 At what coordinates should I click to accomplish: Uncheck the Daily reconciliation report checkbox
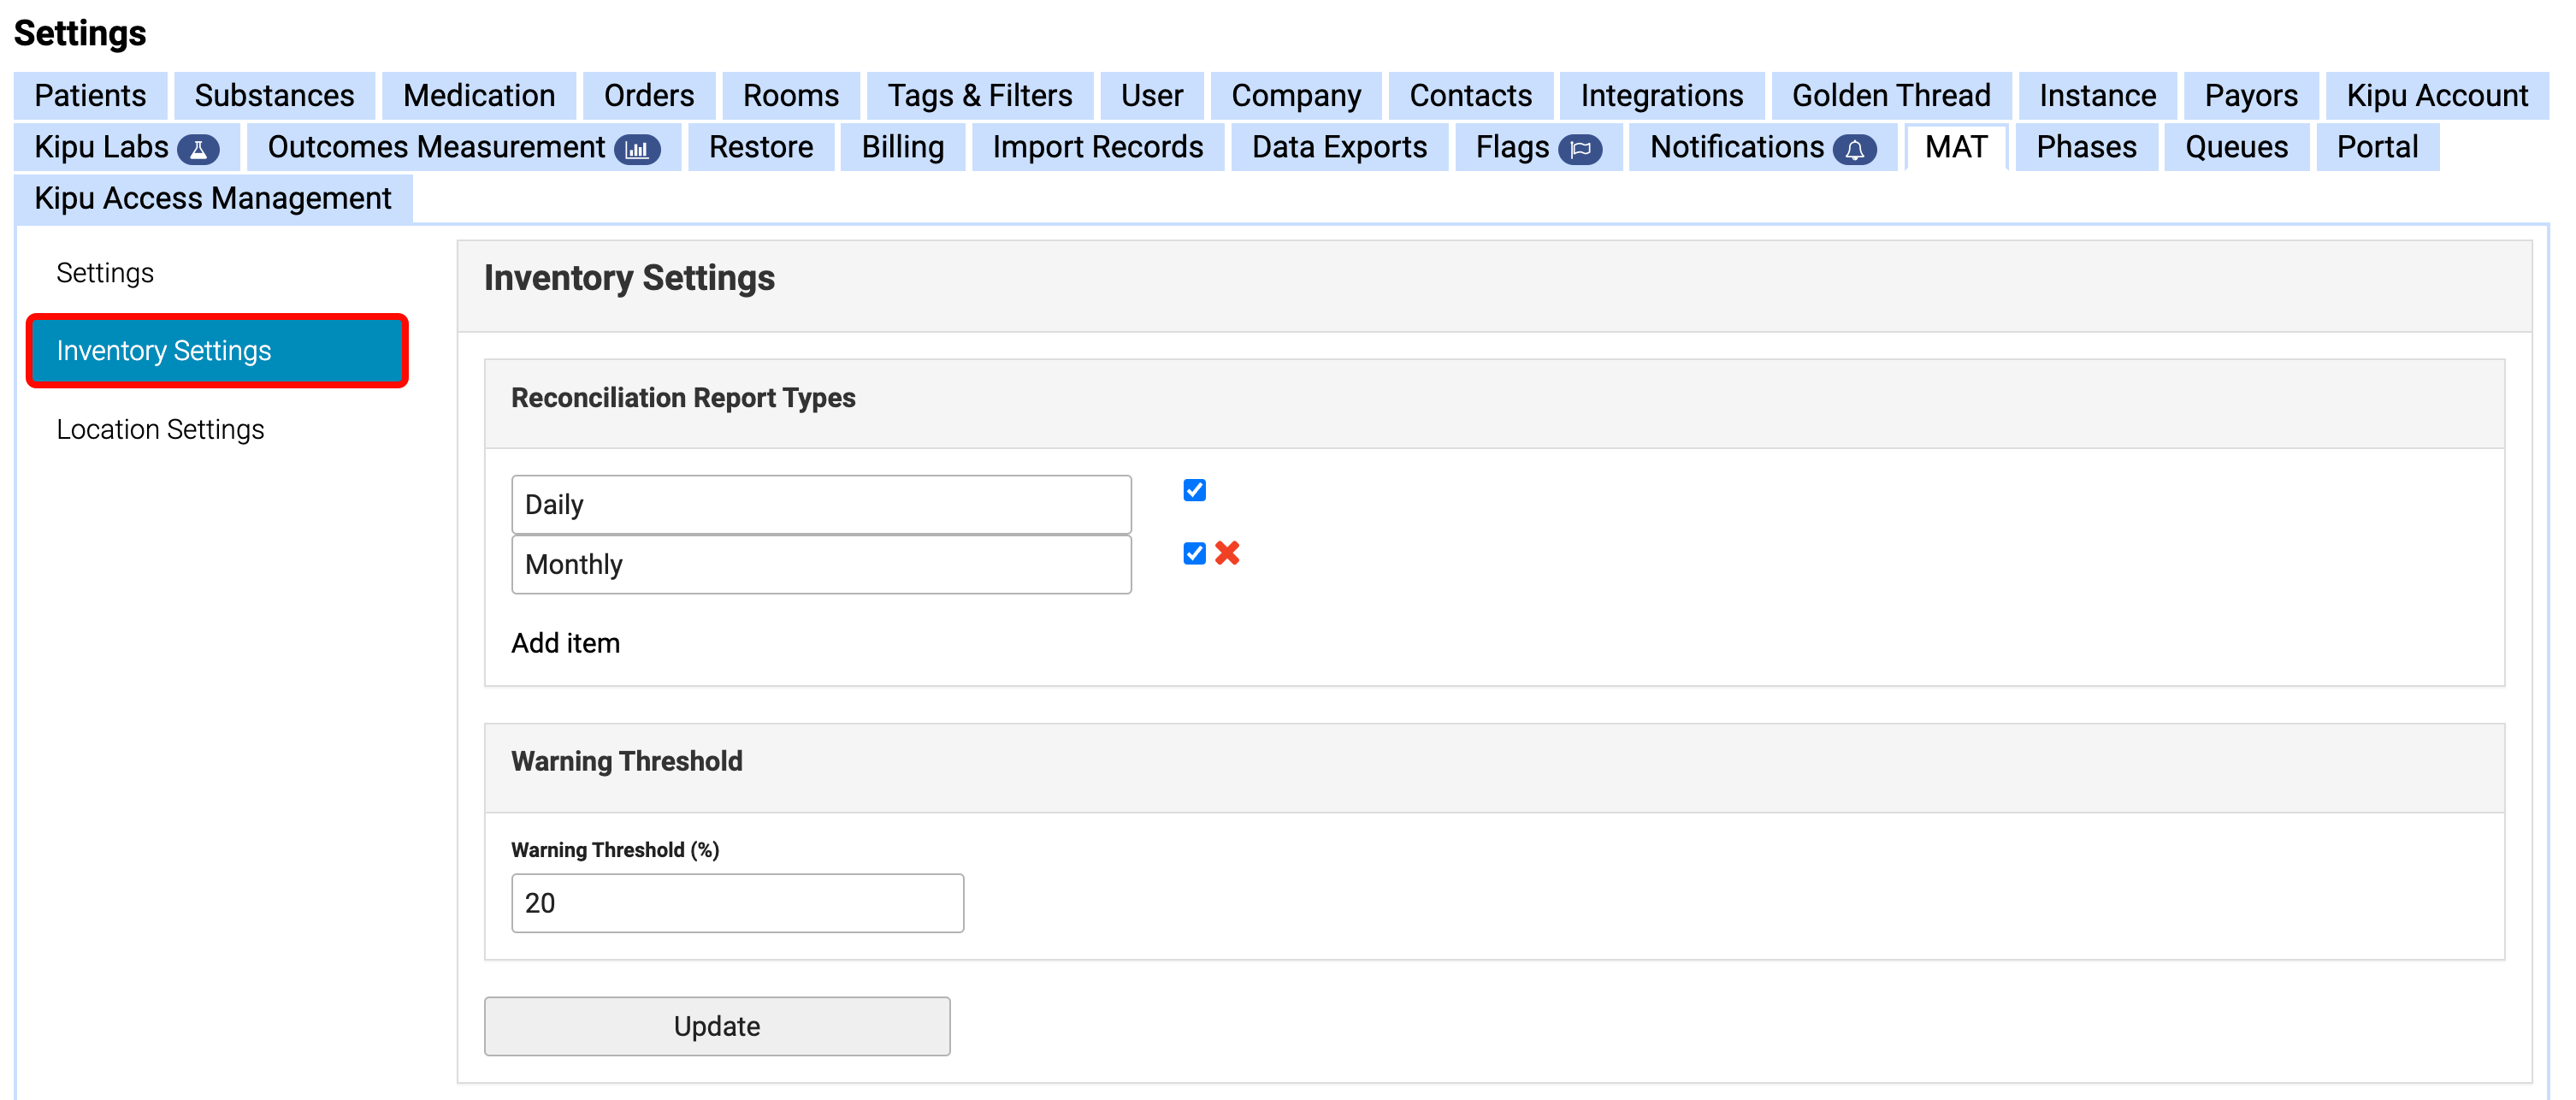point(1193,490)
